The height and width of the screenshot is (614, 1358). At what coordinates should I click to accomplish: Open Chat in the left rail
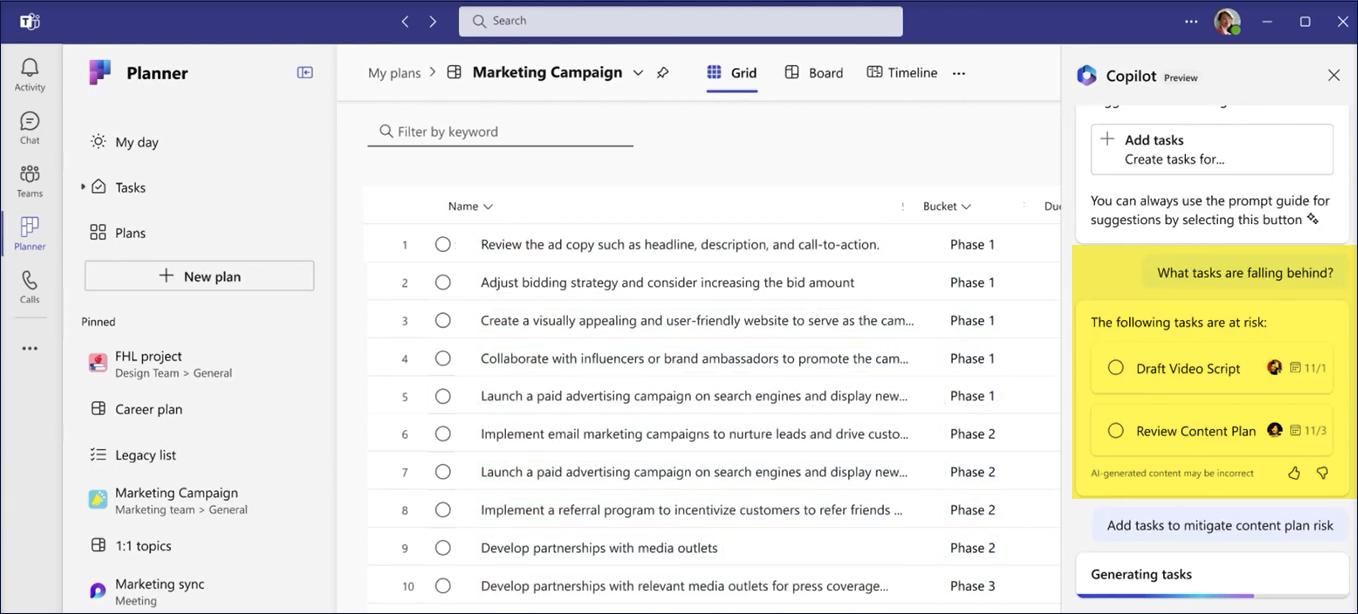pyautogui.click(x=30, y=128)
